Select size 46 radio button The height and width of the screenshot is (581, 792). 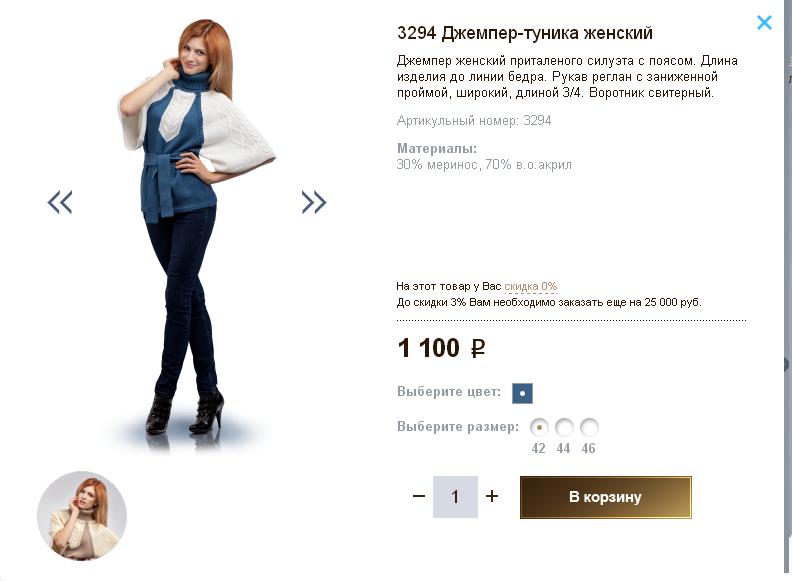click(x=589, y=427)
